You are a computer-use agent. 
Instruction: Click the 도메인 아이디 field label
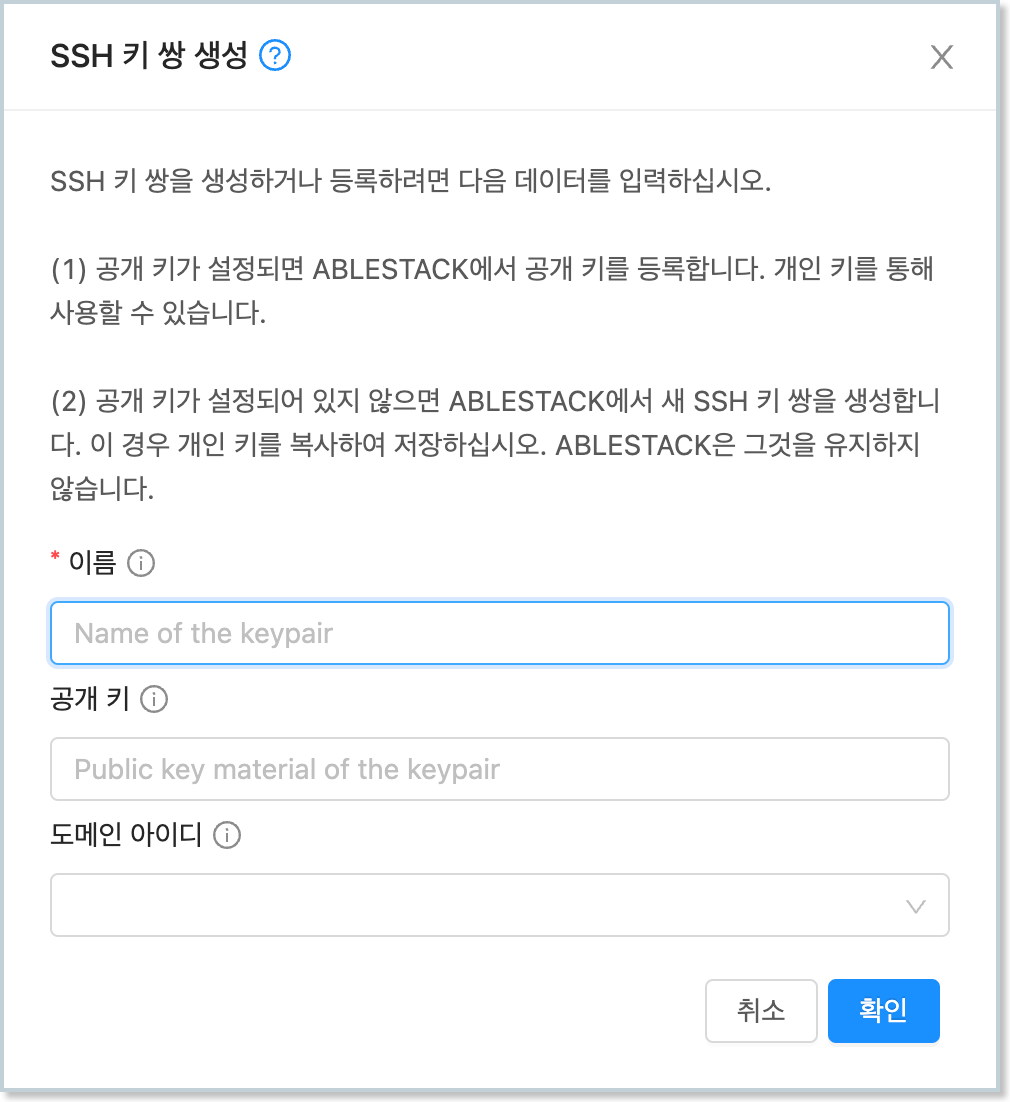pos(126,835)
